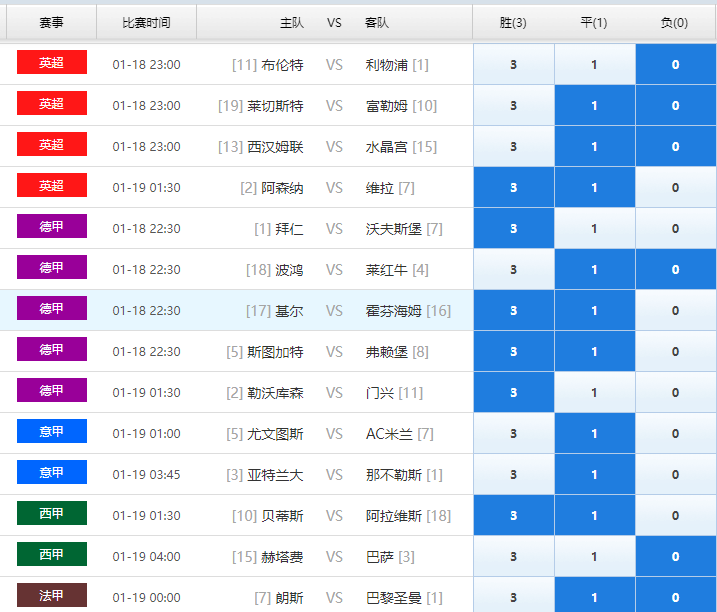Deselect win (3) for 拜仁 vs 沃夫斯堡
717x612 pixels.
(x=514, y=228)
